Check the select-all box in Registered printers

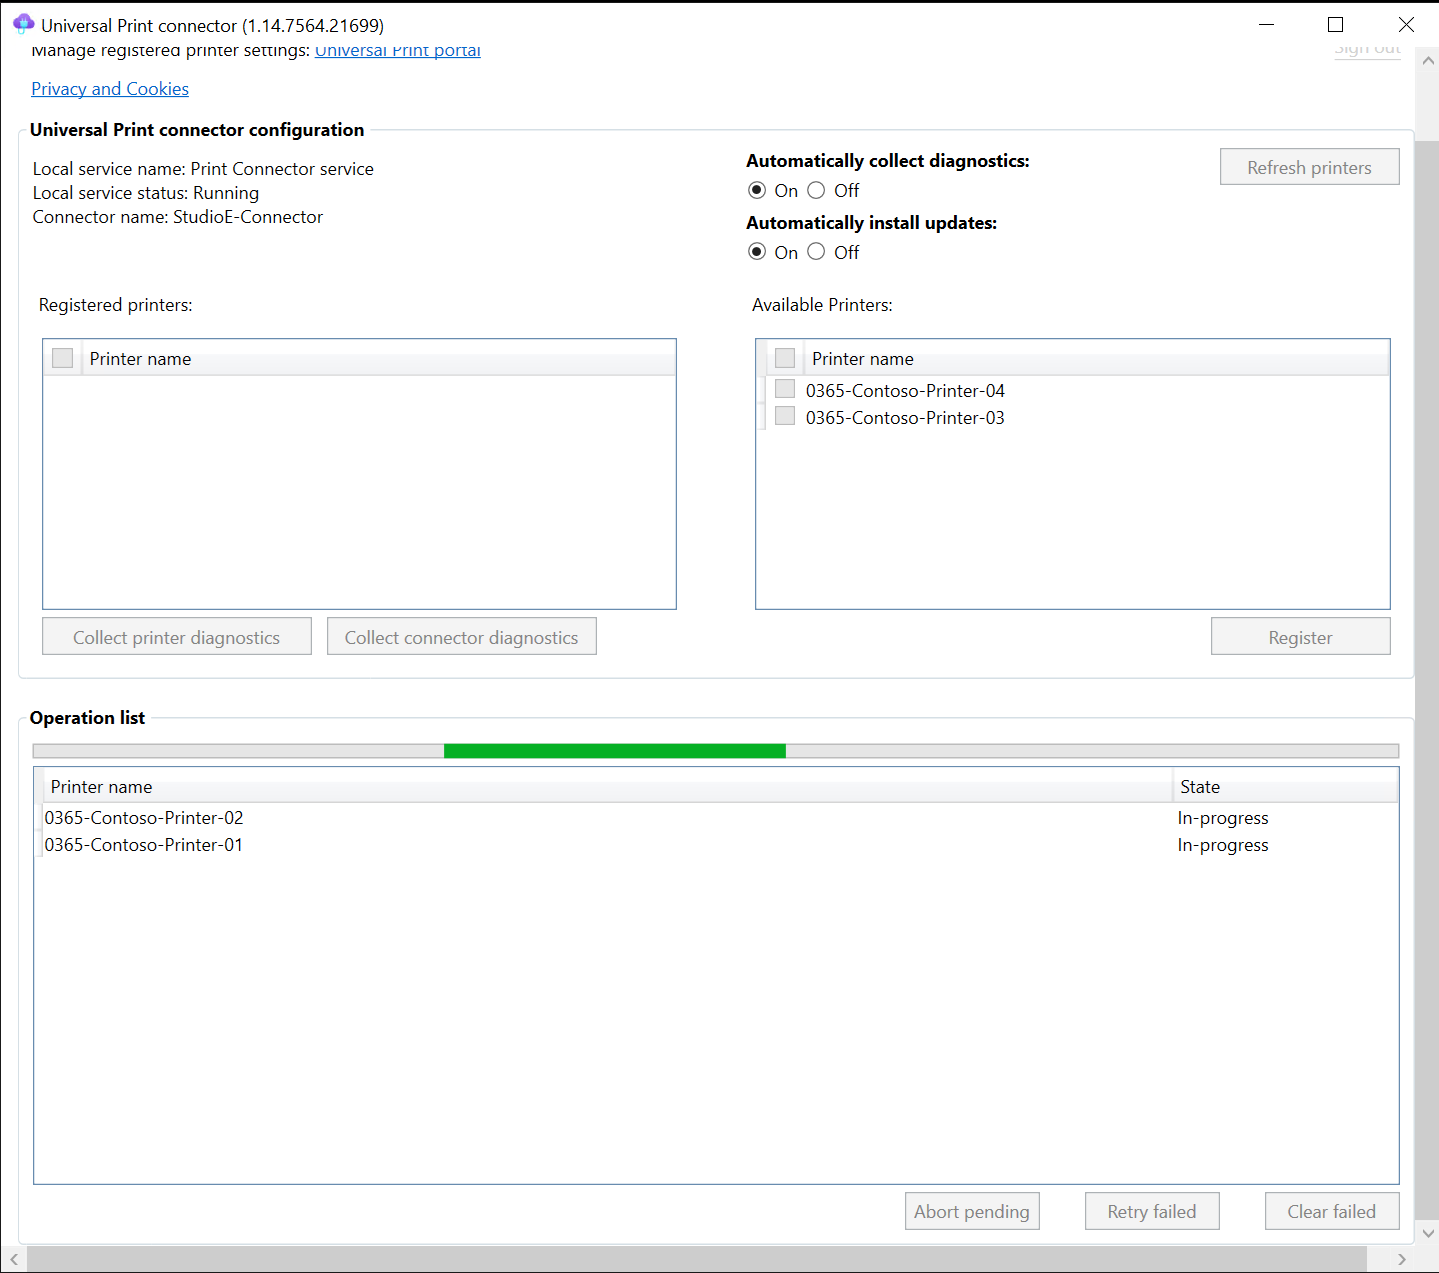coord(63,358)
